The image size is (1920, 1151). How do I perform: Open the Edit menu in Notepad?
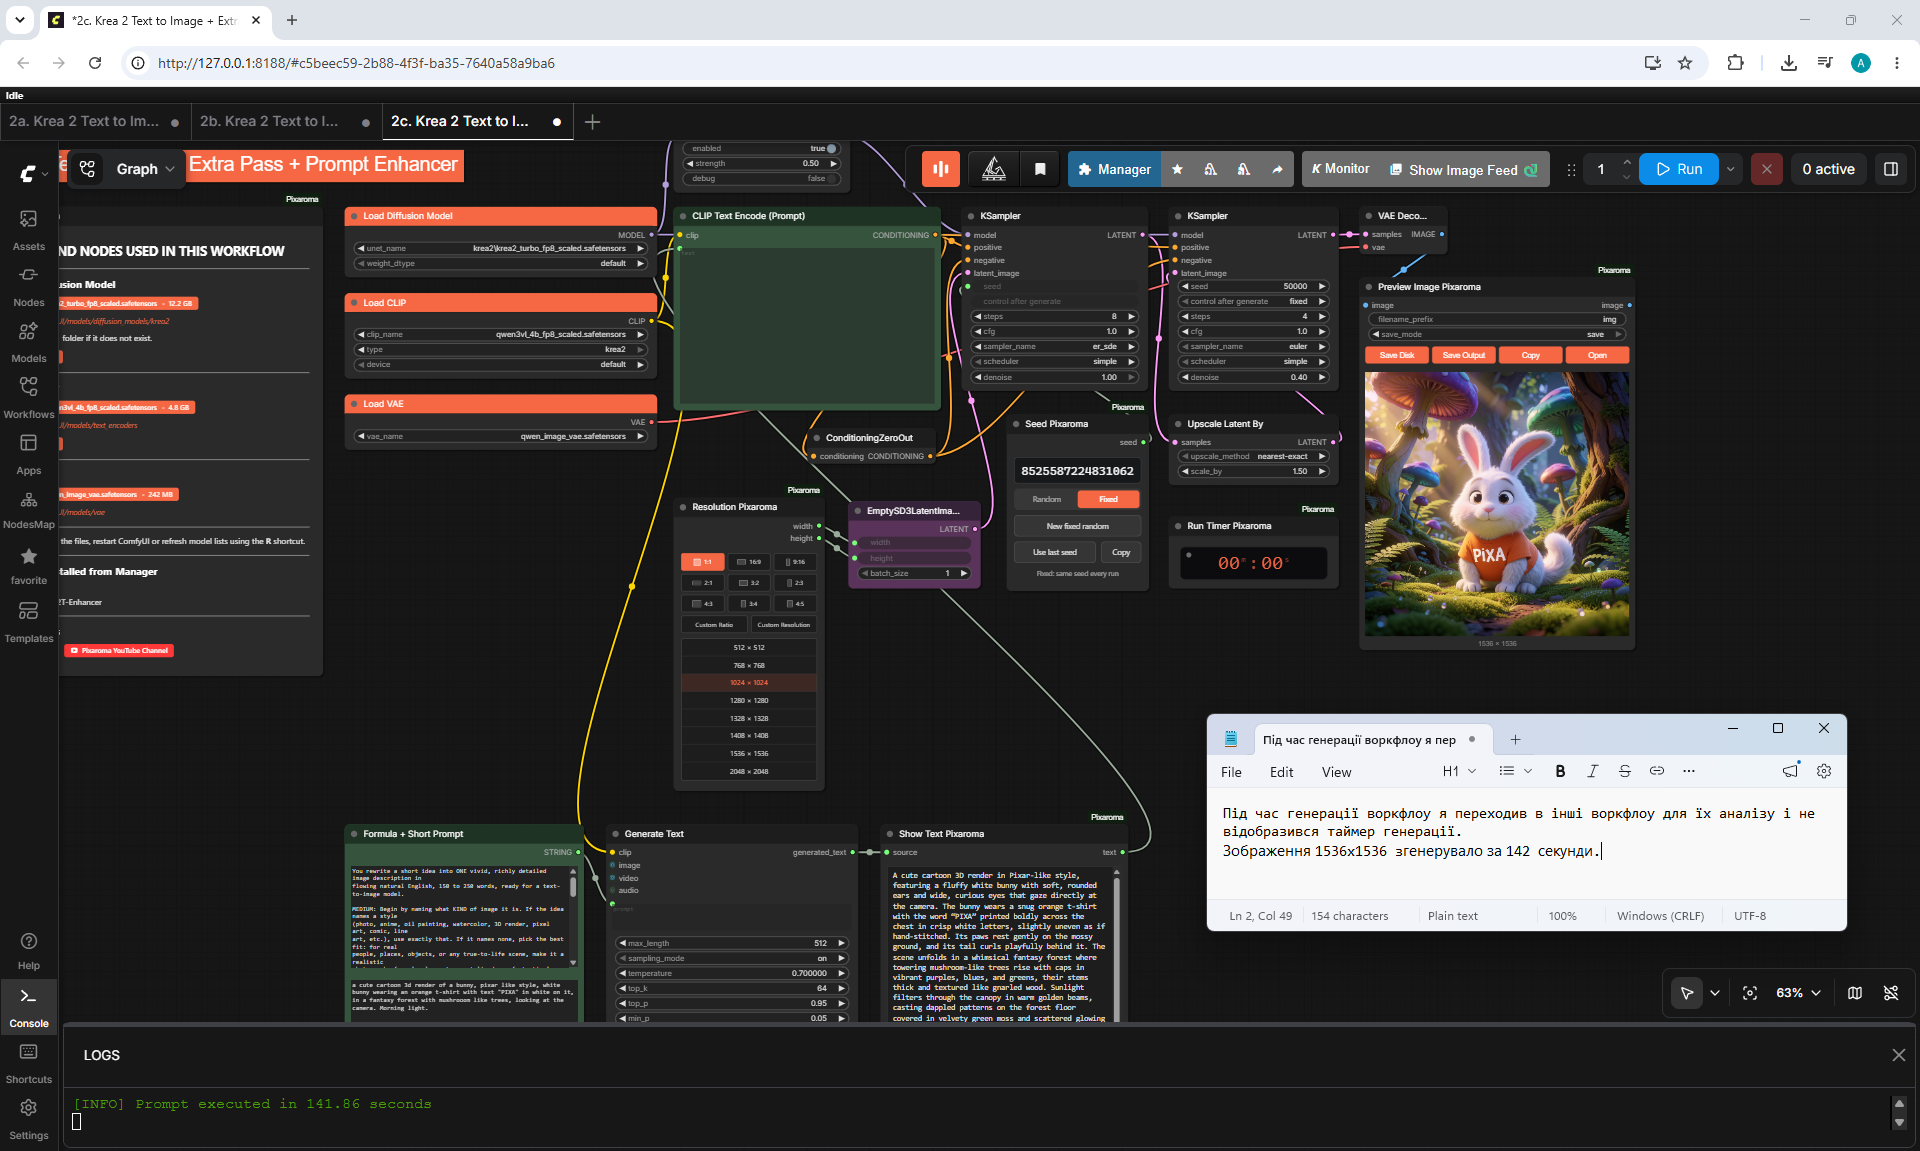(1281, 772)
